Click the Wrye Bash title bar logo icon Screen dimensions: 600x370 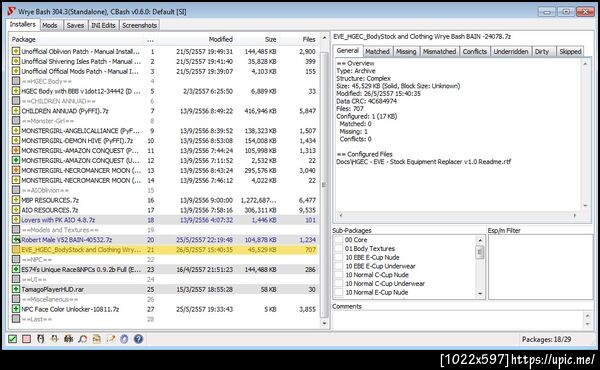11,11
